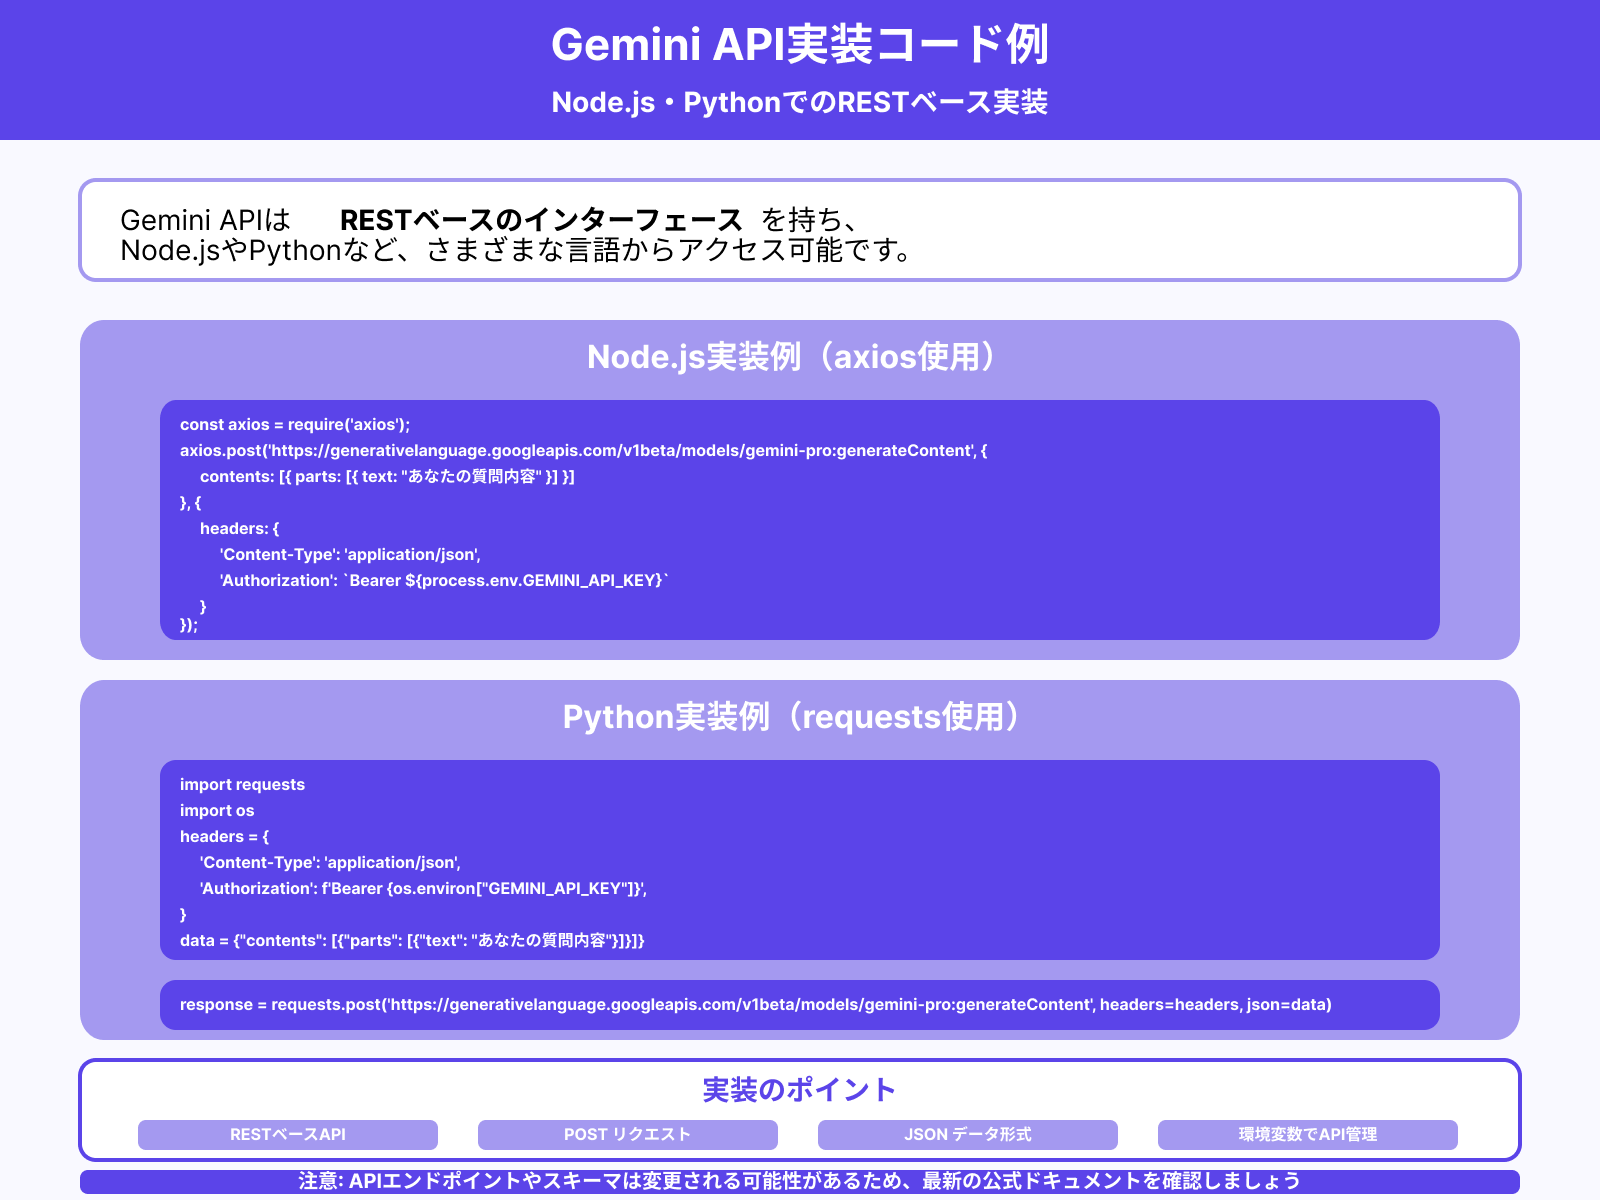Click the RESTベースAPI badge
Image resolution: width=1600 pixels, height=1200 pixels.
(x=287, y=1135)
